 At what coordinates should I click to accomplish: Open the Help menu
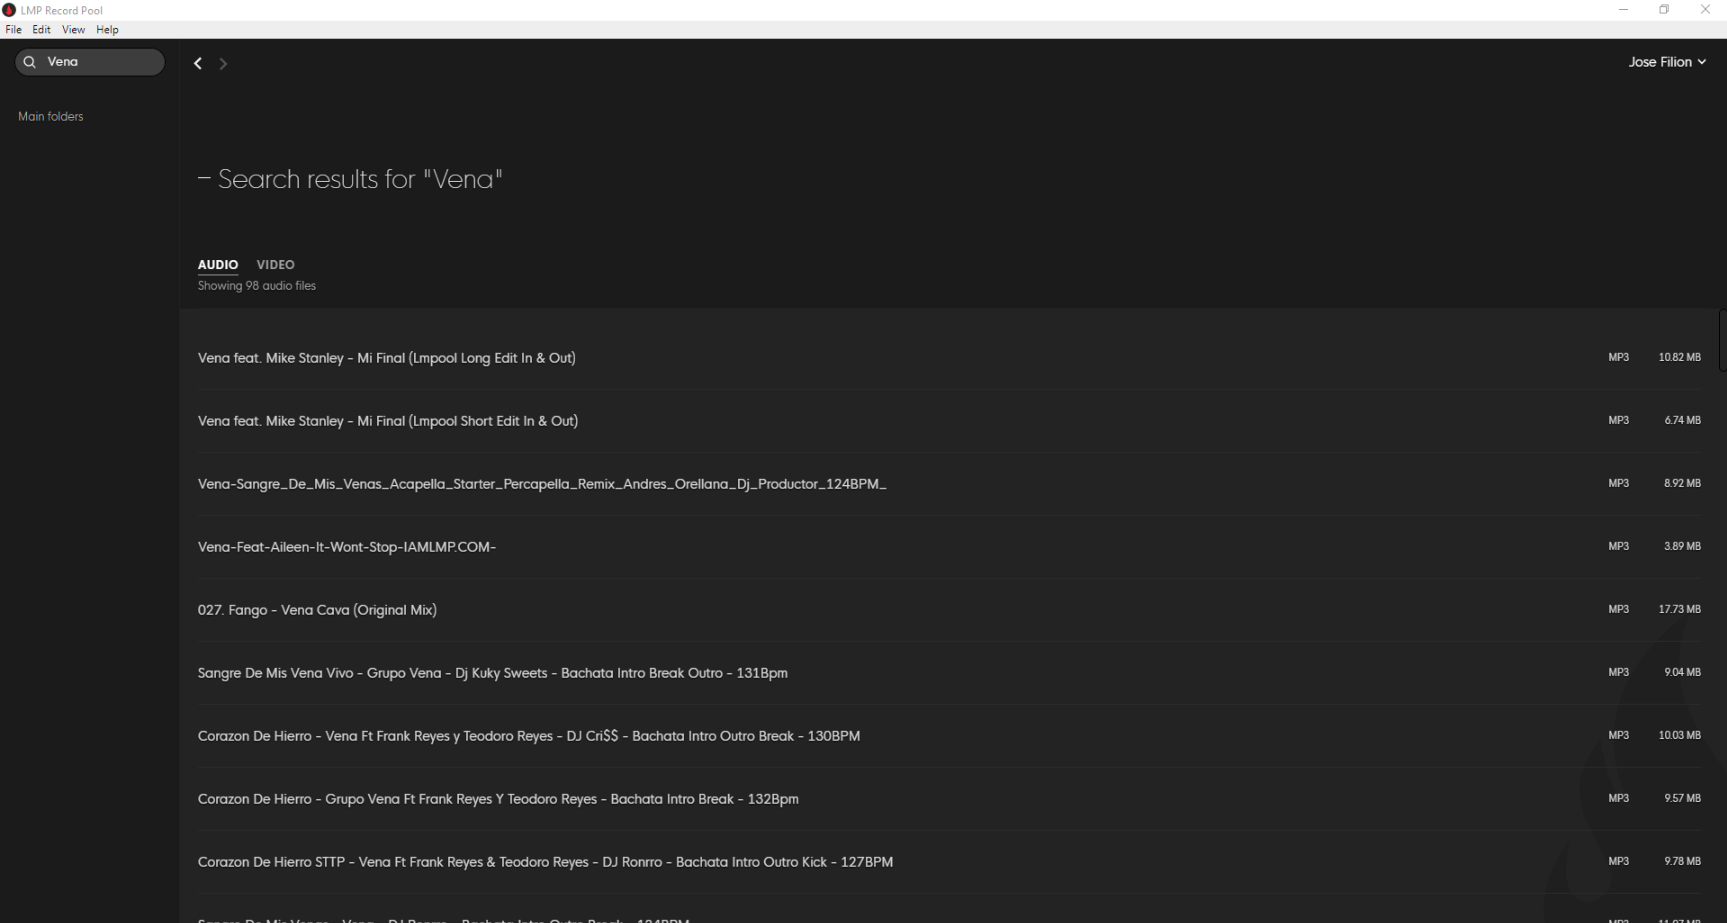106,29
